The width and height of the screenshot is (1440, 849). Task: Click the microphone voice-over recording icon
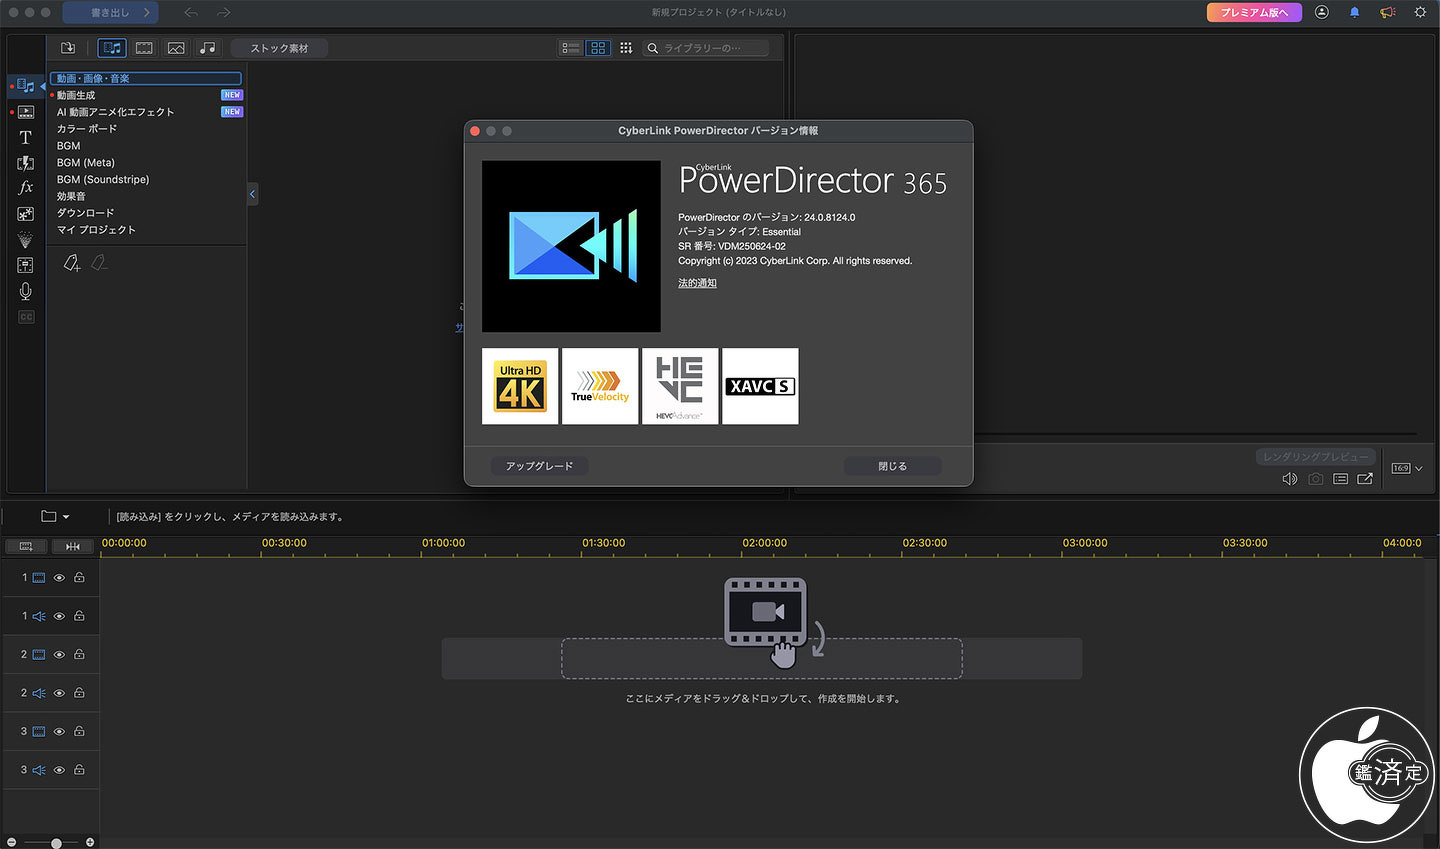[x=26, y=291]
